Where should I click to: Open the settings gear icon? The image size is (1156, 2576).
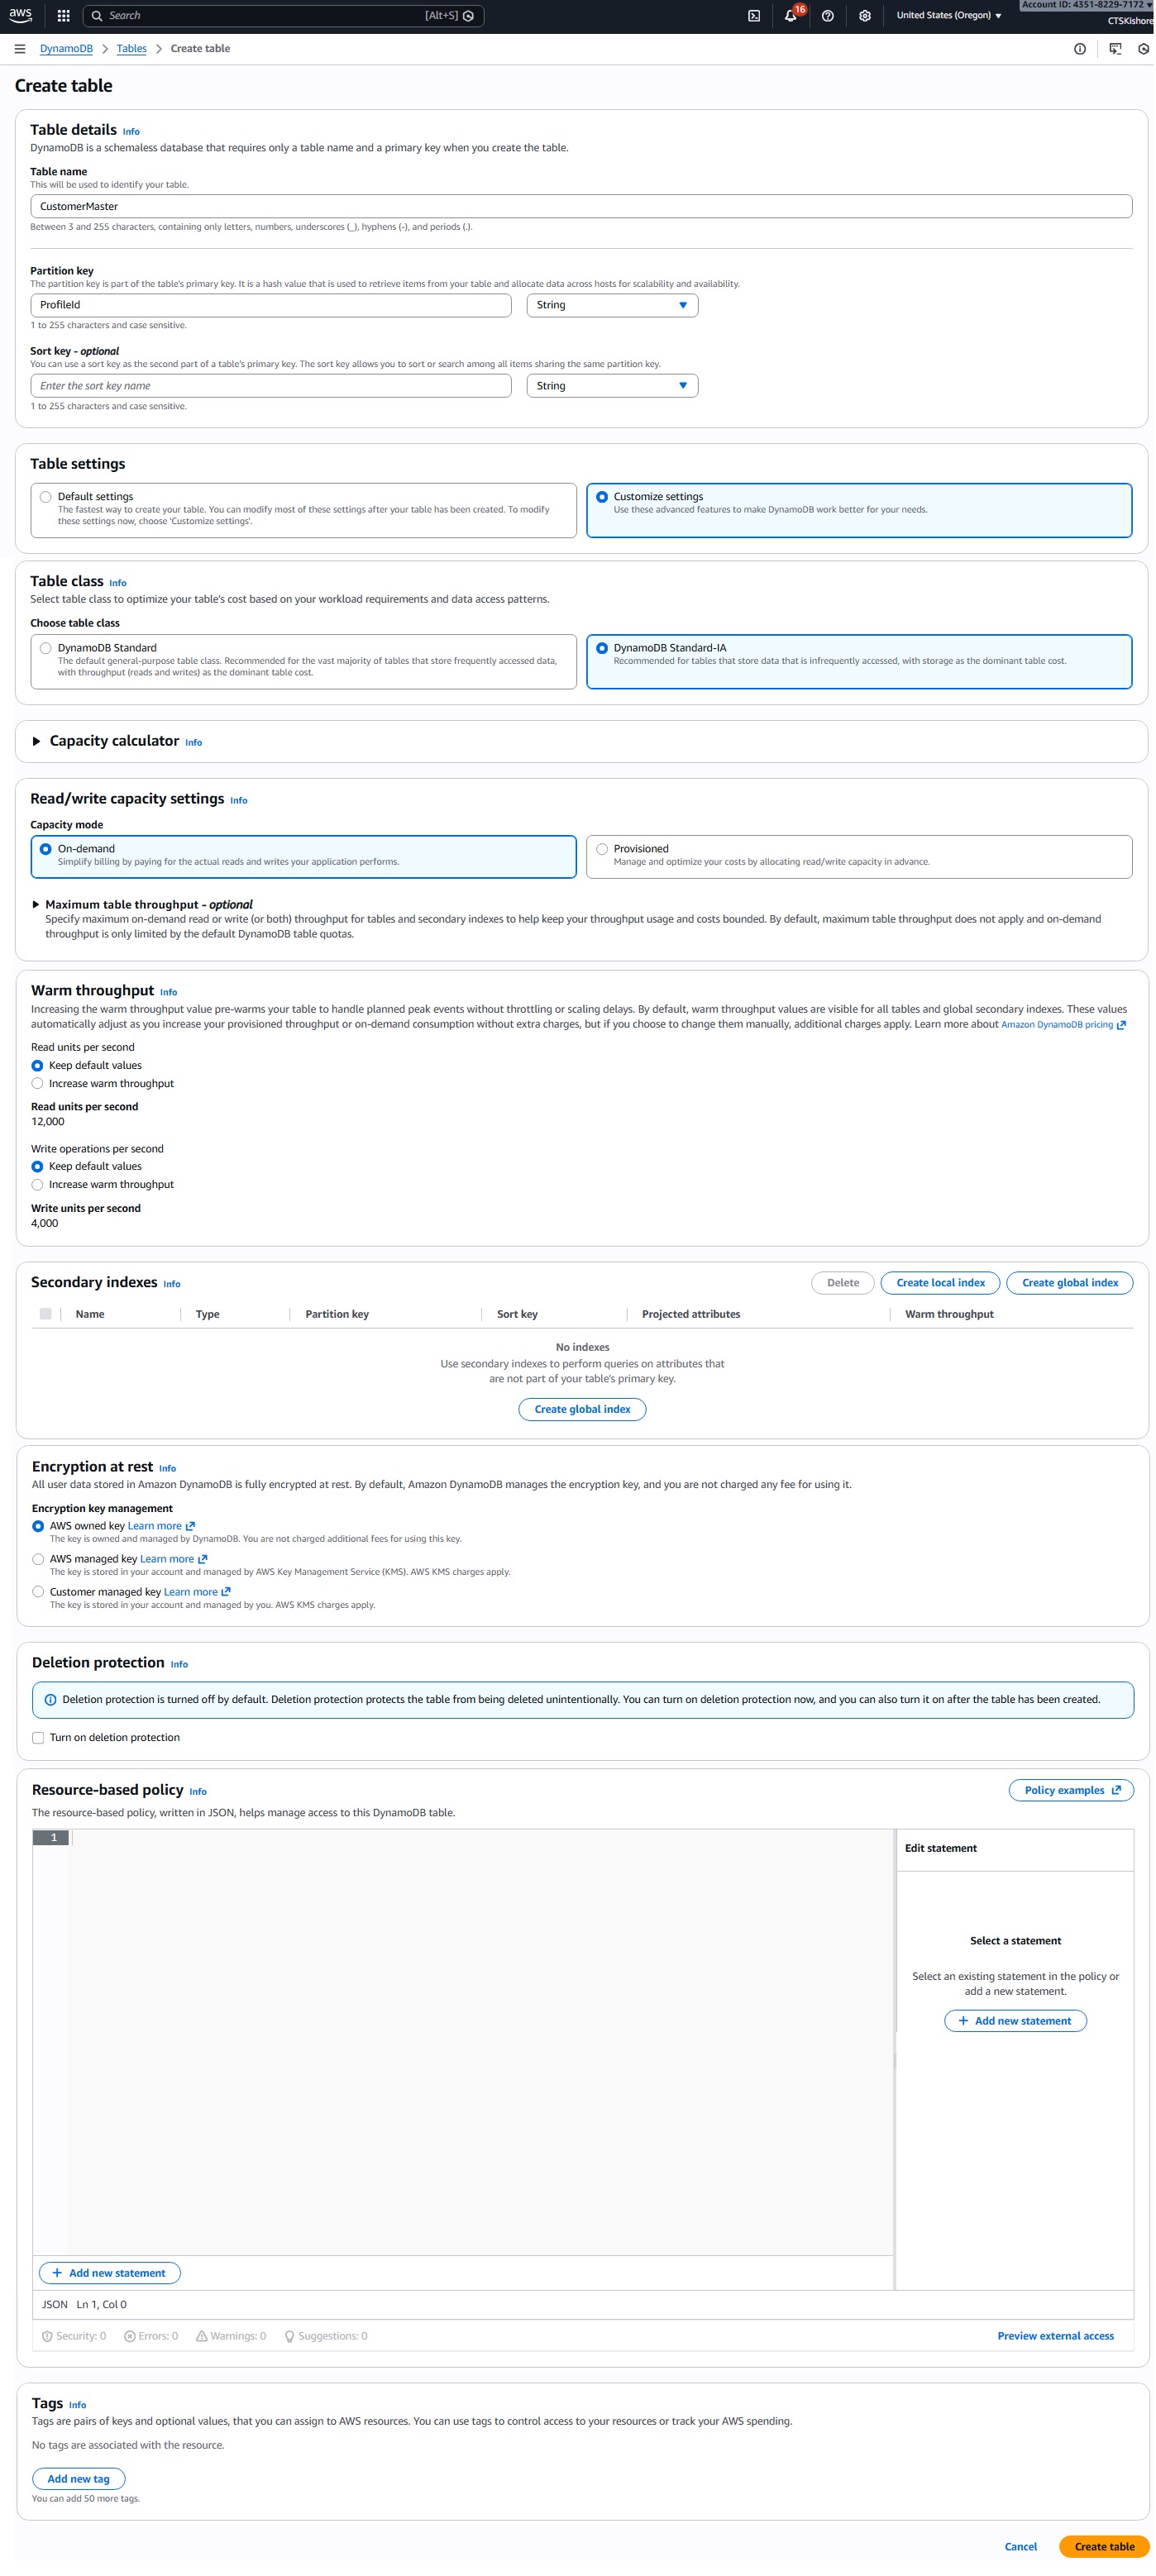tap(865, 16)
